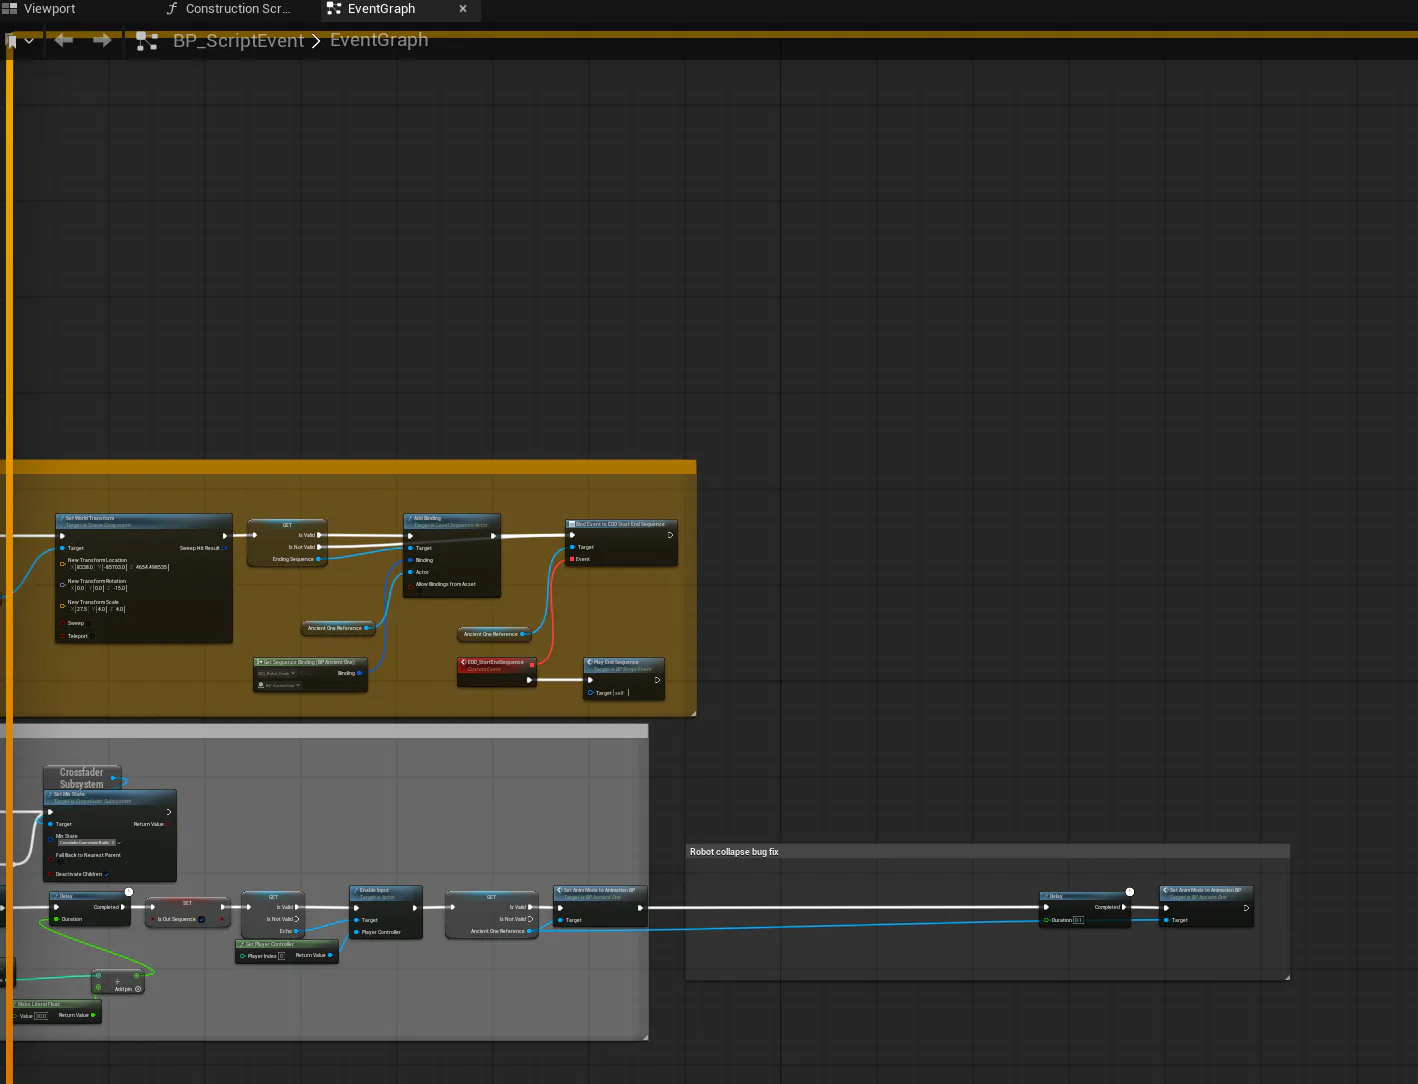Viewport: 1418px width, 1084px height.
Task: Go back with the left navigation arrow
Action: [x=64, y=40]
